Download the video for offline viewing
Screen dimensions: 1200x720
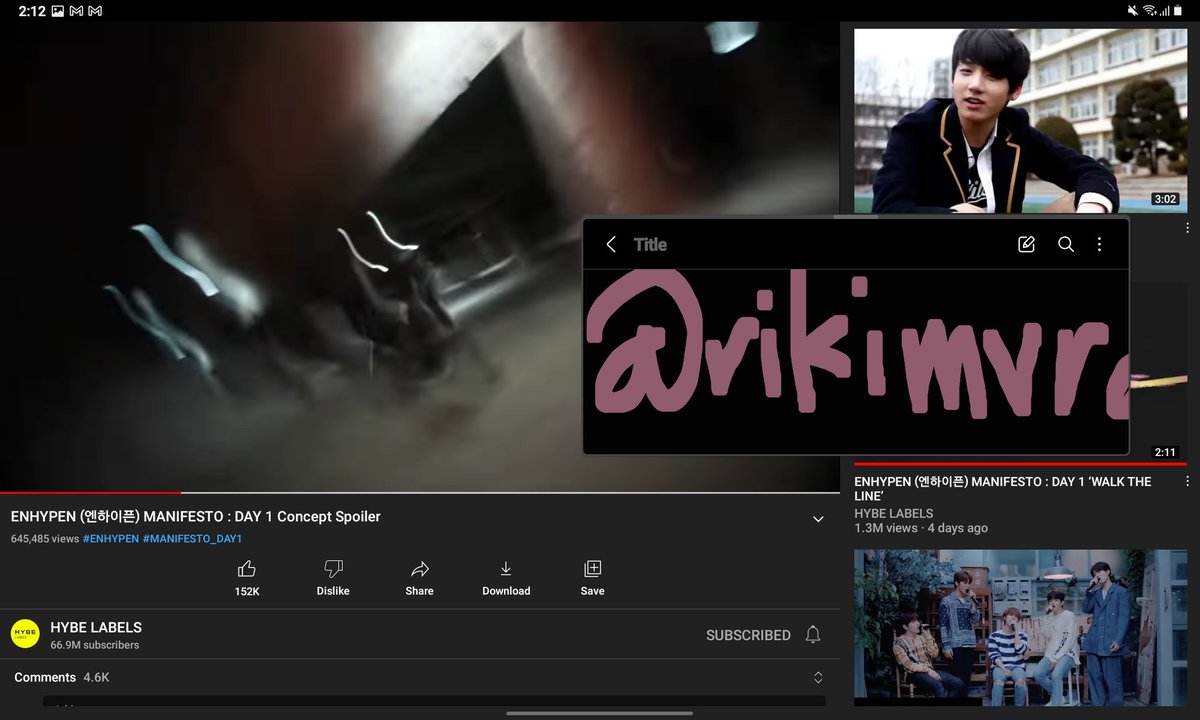[x=506, y=569]
